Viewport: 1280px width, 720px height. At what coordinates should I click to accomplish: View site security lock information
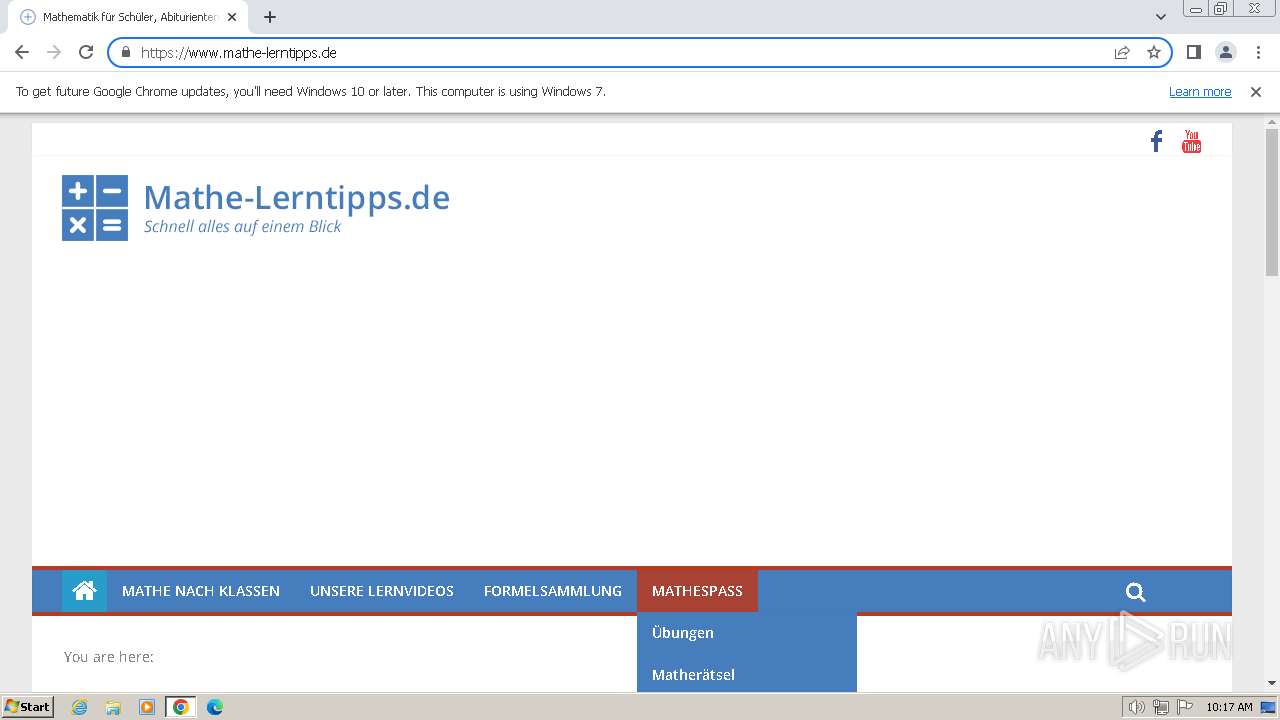[126, 52]
